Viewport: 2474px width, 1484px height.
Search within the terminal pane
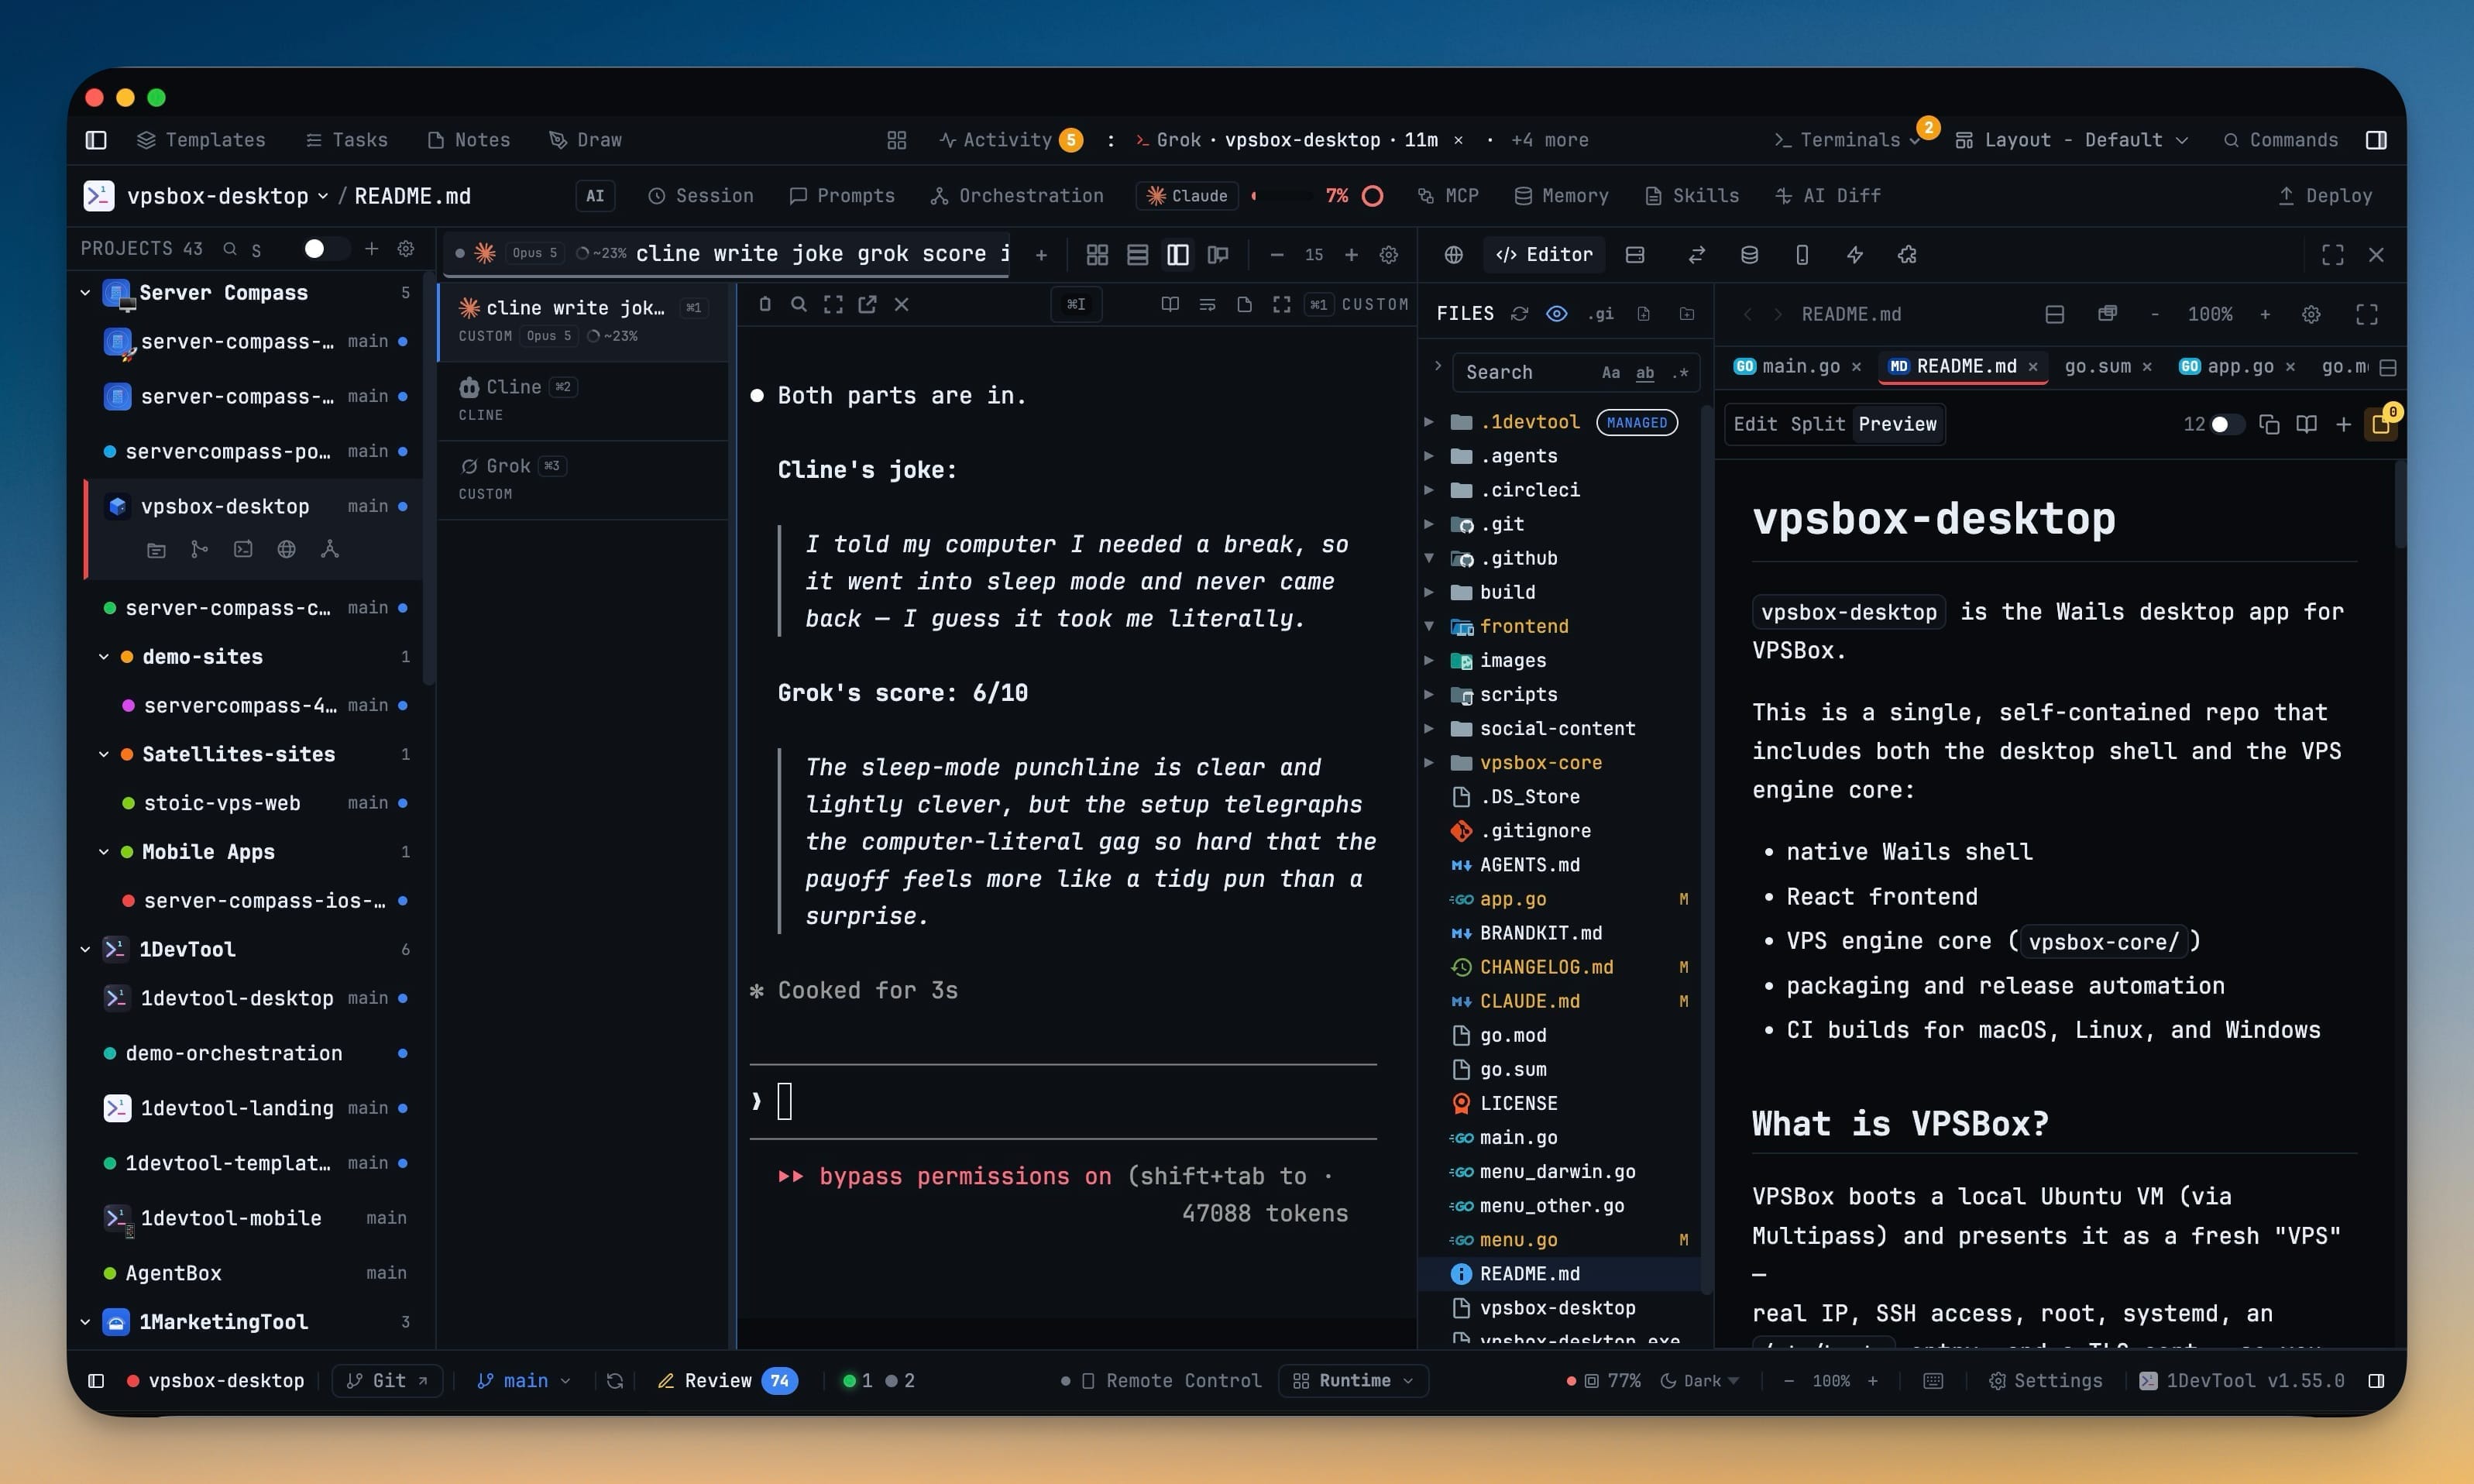pyautogui.click(x=799, y=304)
